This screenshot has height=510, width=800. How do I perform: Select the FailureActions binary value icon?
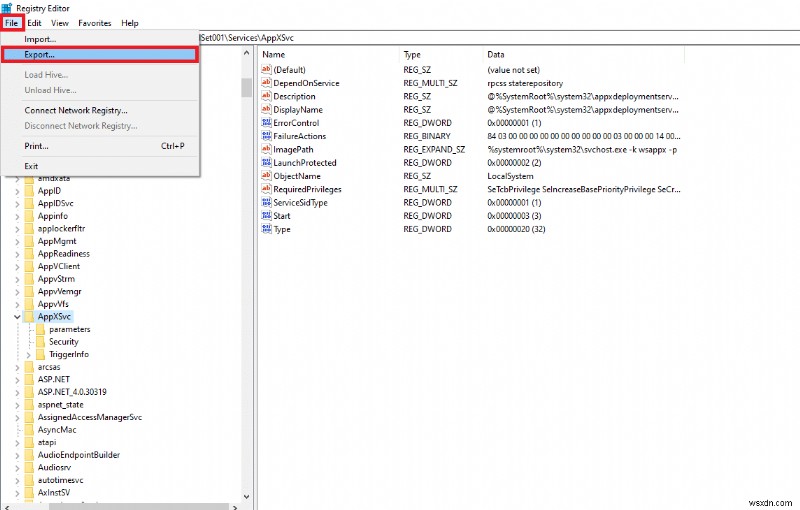pyautogui.click(x=266, y=136)
